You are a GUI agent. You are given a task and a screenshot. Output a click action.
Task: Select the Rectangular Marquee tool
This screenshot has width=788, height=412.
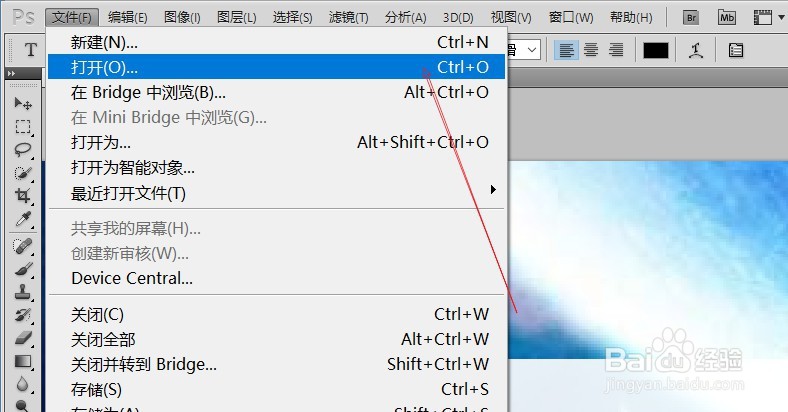pos(23,126)
